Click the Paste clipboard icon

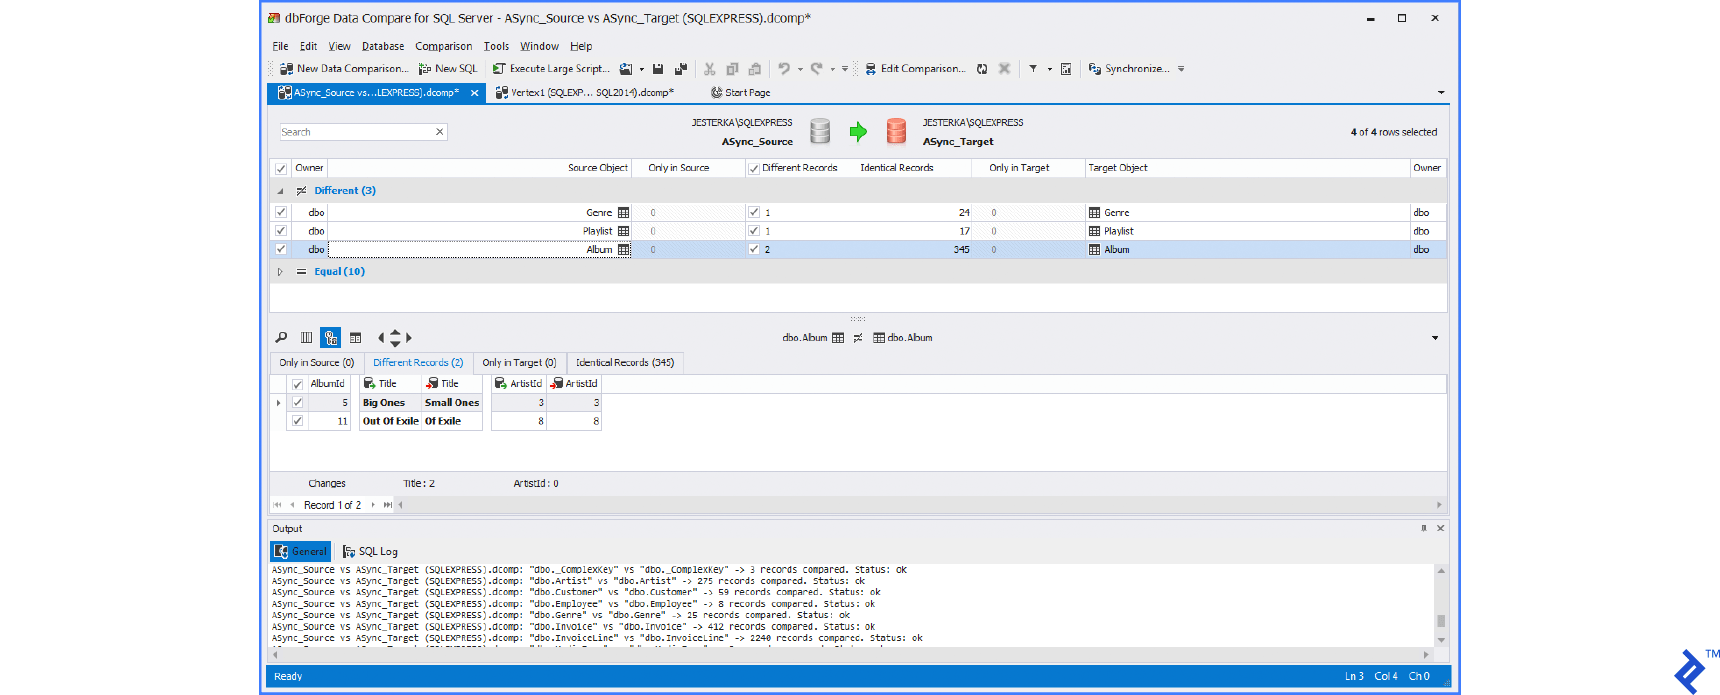[755, 69]
